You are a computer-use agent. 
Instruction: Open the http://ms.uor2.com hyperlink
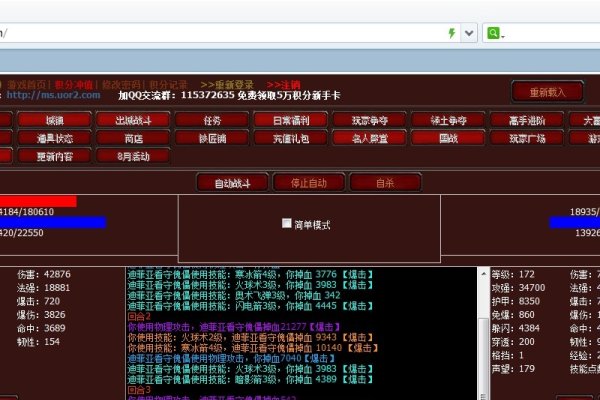(53, 95)
